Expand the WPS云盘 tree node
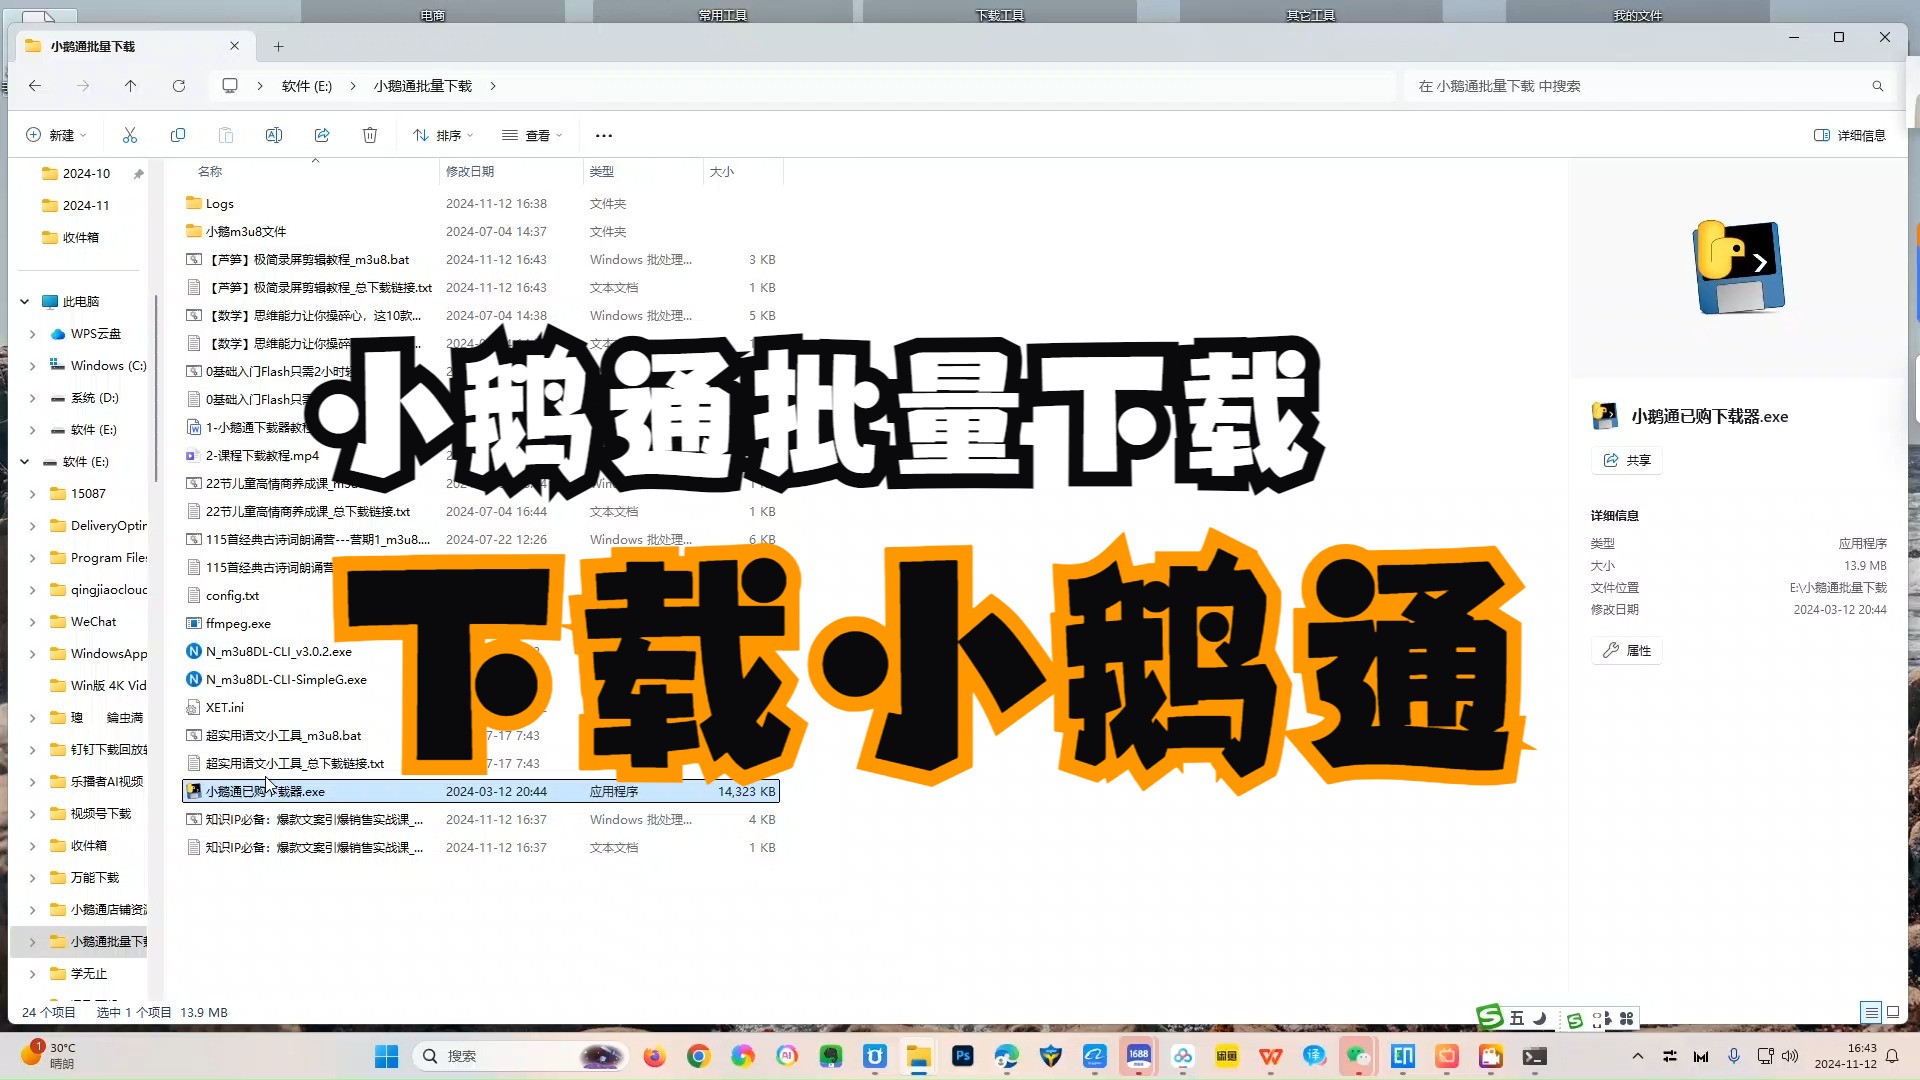The image size is (1920, 1080). coord(32,334)
